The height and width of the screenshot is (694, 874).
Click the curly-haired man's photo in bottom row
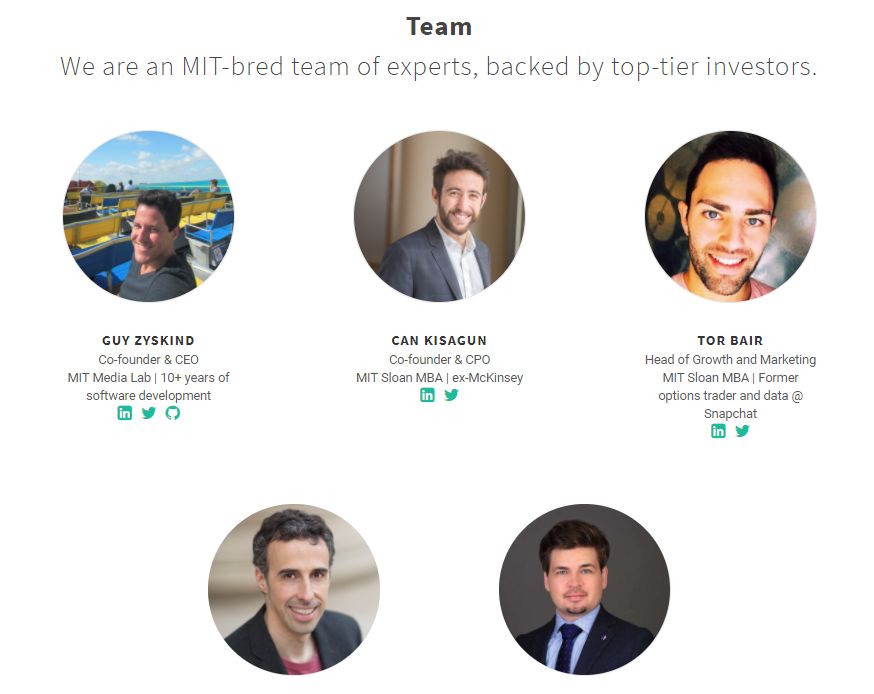[x=294, y=590]
